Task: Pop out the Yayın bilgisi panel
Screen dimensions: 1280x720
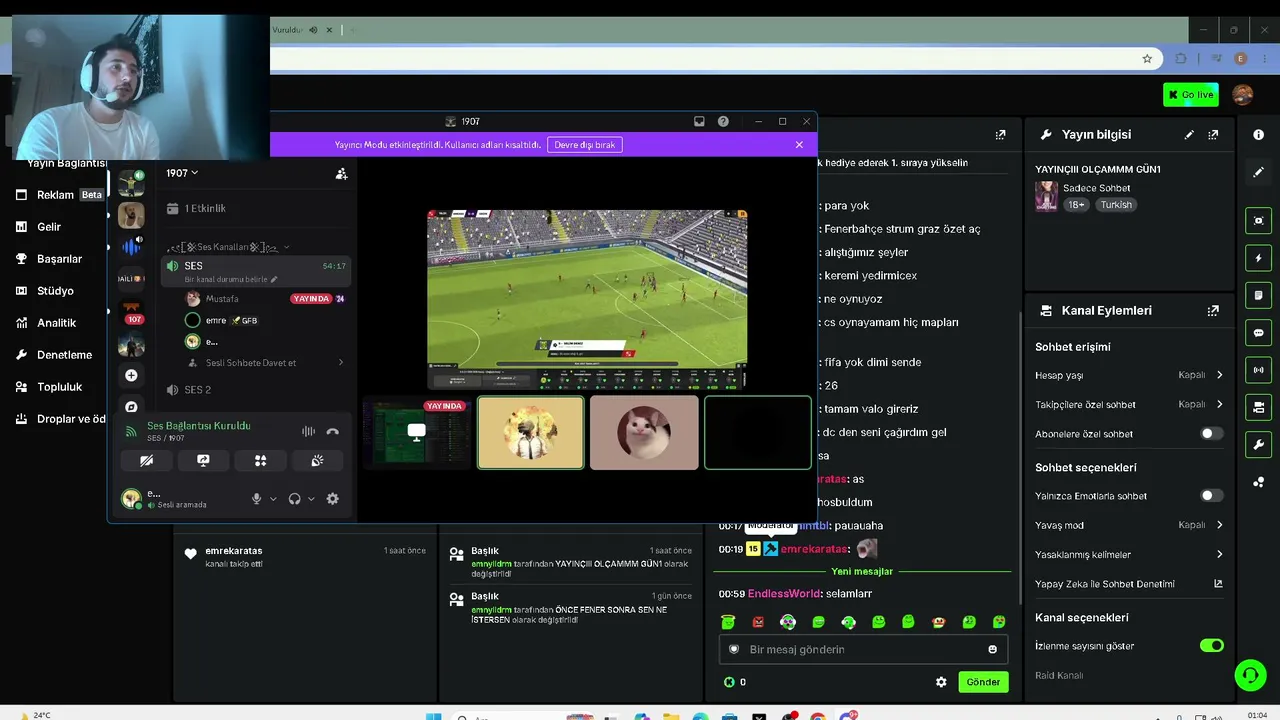Action: tap(1213, 135)
